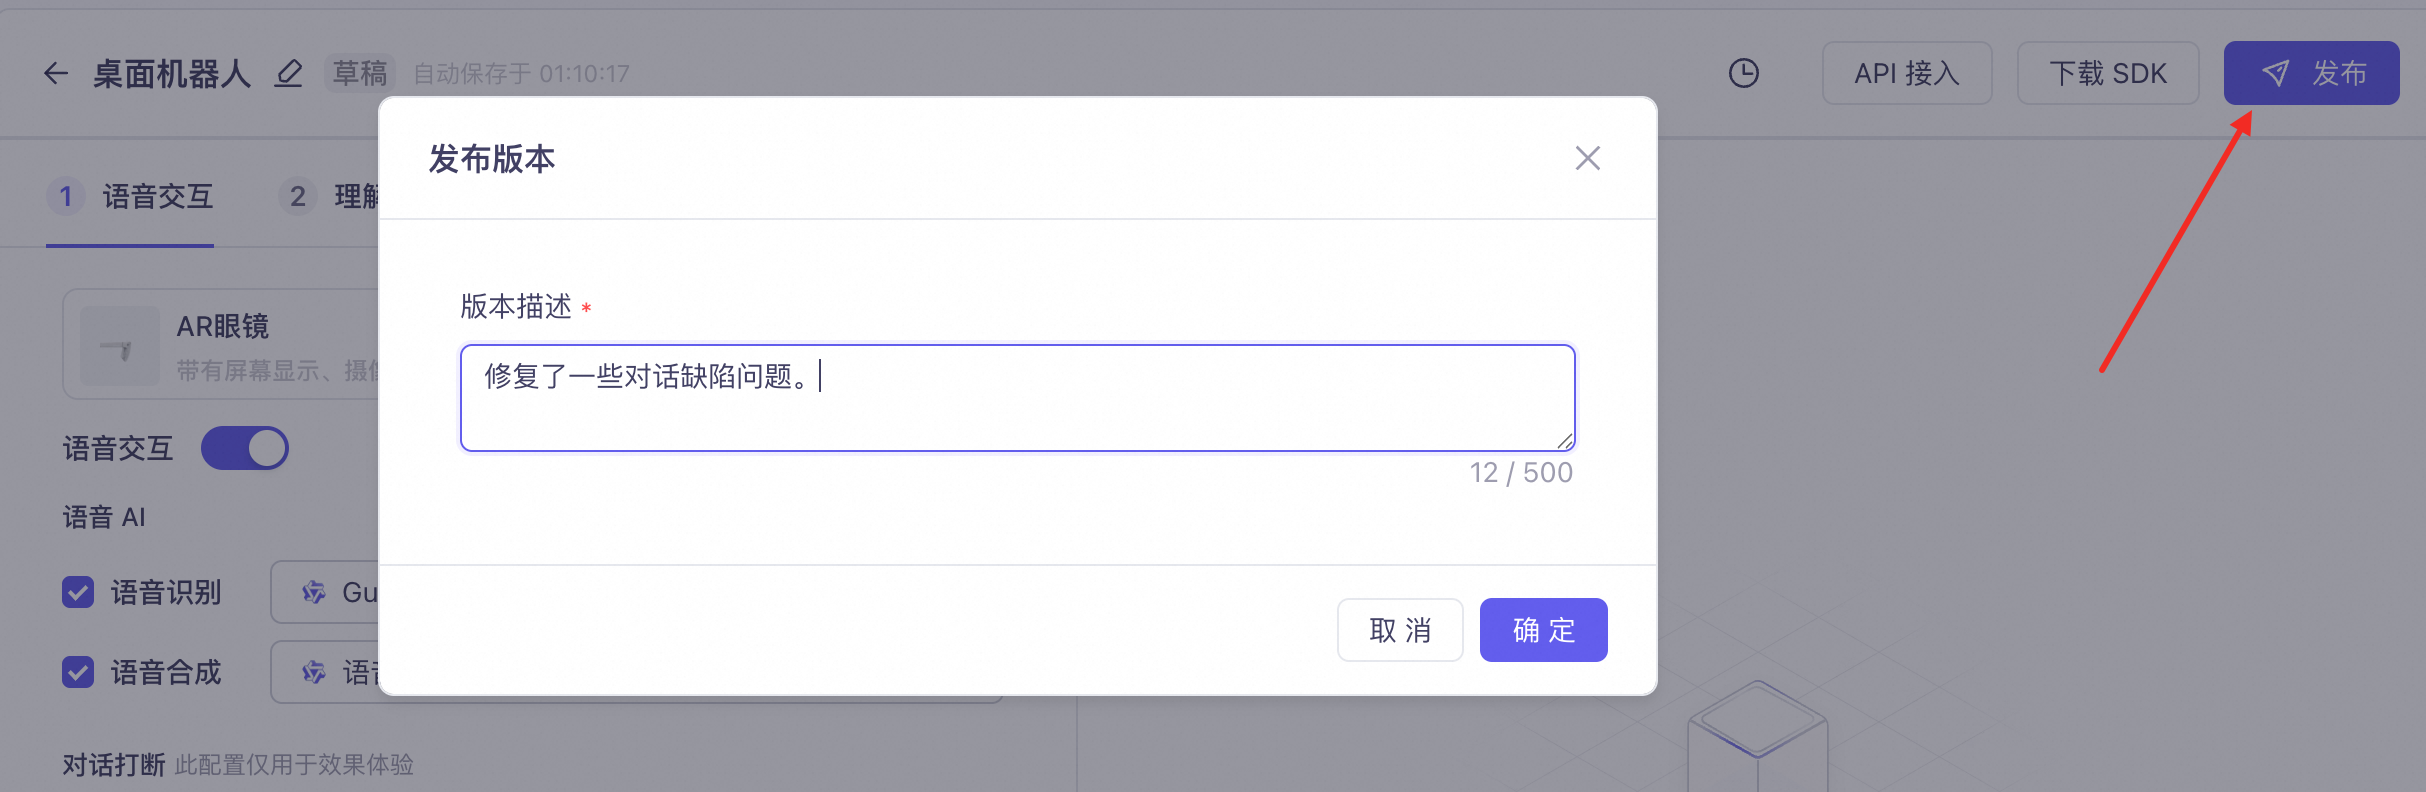The height and width of the screenshot is (792, 2426).
Task: Click the AR眼镜 device thumbnail
Action: coord(120,346)
